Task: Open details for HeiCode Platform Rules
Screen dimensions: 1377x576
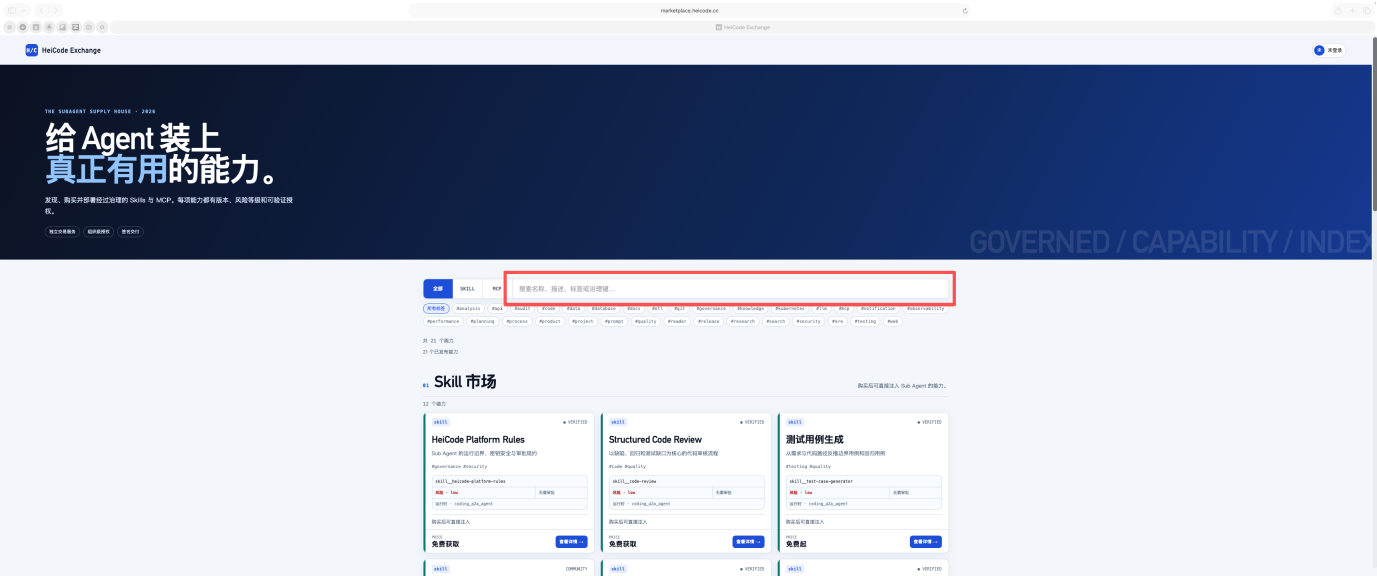Action: coord(572,542)
